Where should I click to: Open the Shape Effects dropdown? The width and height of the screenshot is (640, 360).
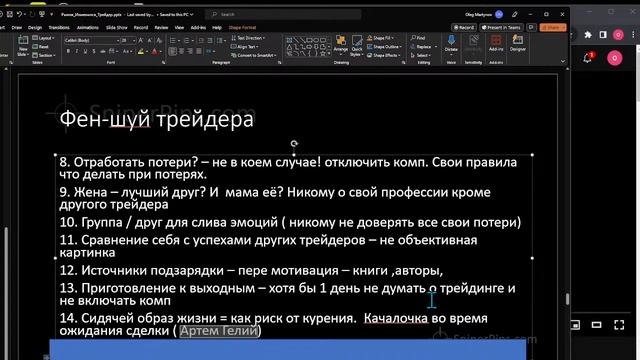(x=384, y=55)
